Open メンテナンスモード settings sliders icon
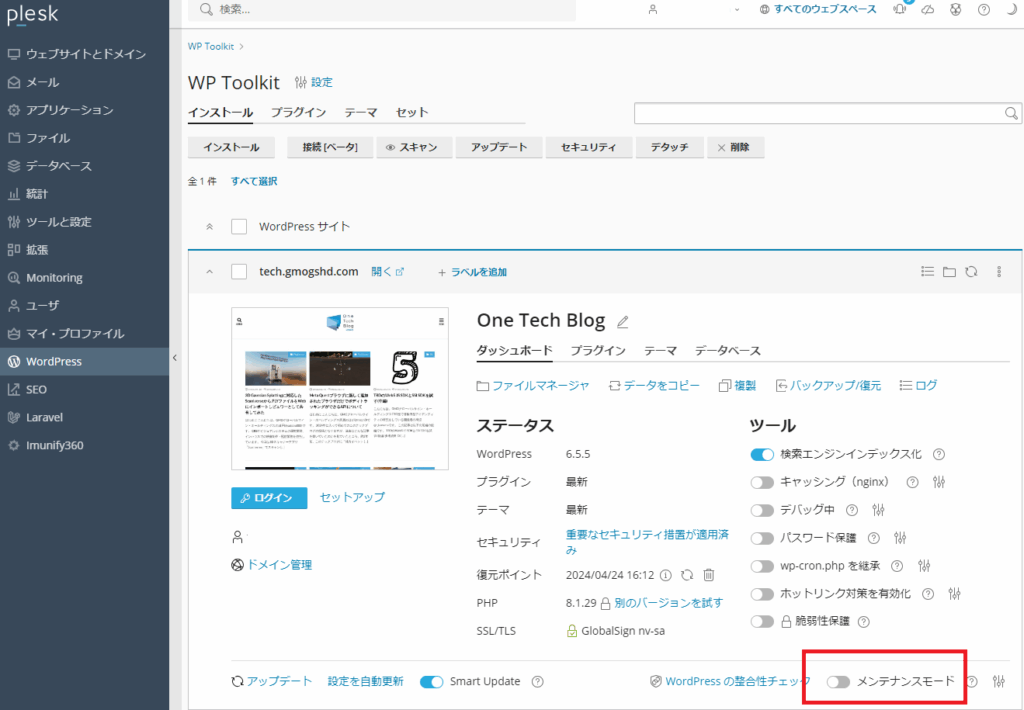This screenshot has width=1024, height=710. pyautogui.click(x=999, y=681)
